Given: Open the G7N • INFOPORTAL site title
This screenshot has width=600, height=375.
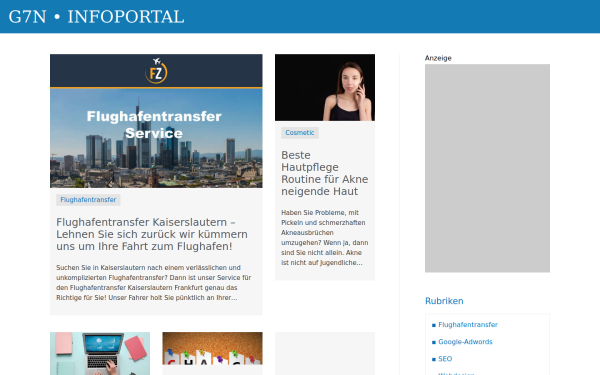Looking at the screenshot, I should pyautogui.click(x=96, y=17).
